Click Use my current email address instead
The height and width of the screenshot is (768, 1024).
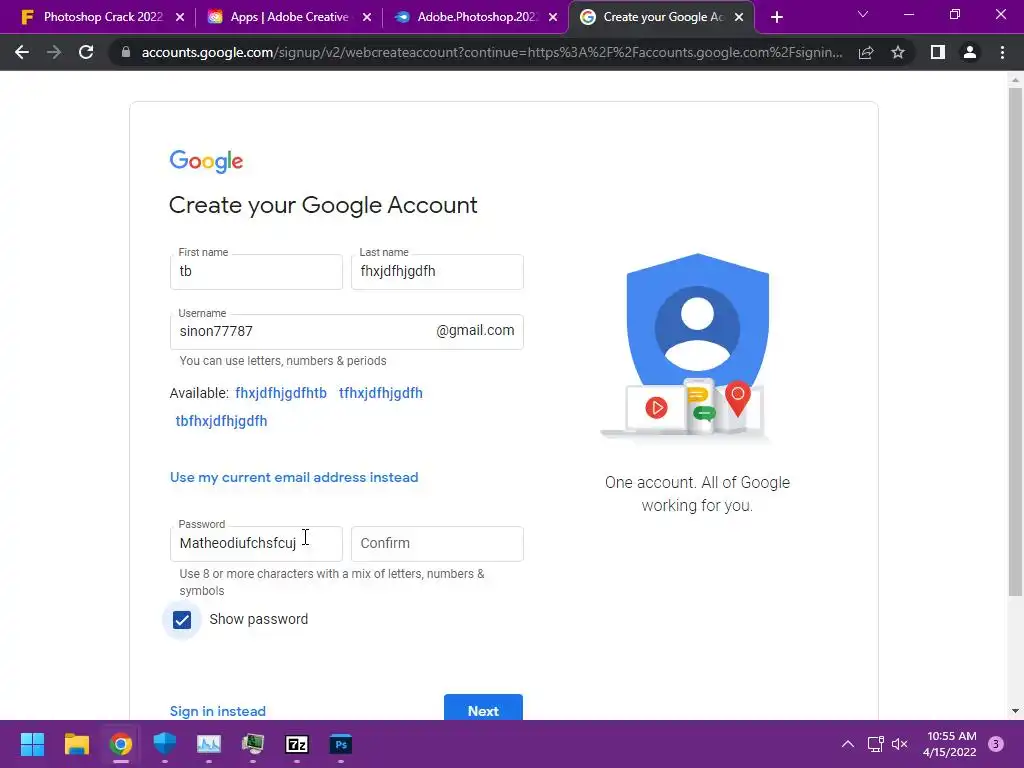(294, 477)
